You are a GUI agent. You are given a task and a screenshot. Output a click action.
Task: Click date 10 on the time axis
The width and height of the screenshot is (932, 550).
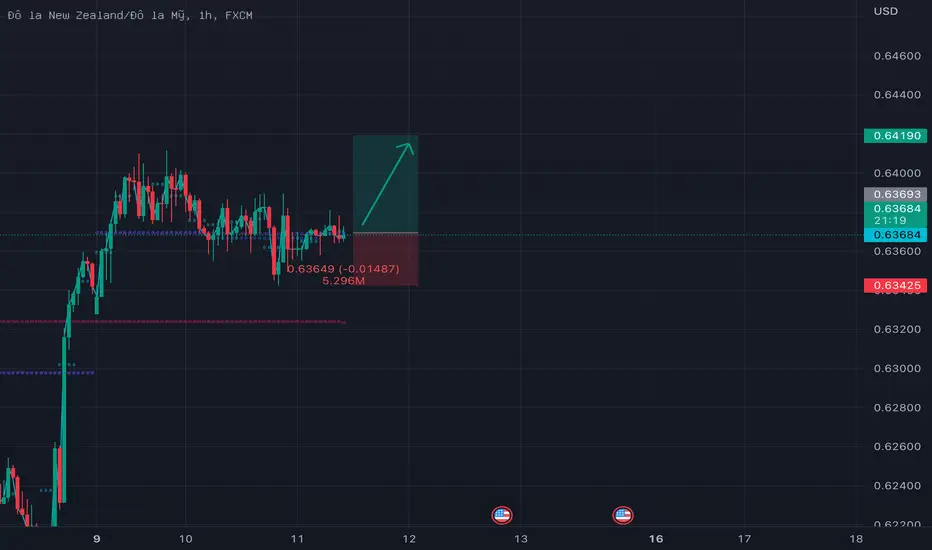(x=185, y=539)
